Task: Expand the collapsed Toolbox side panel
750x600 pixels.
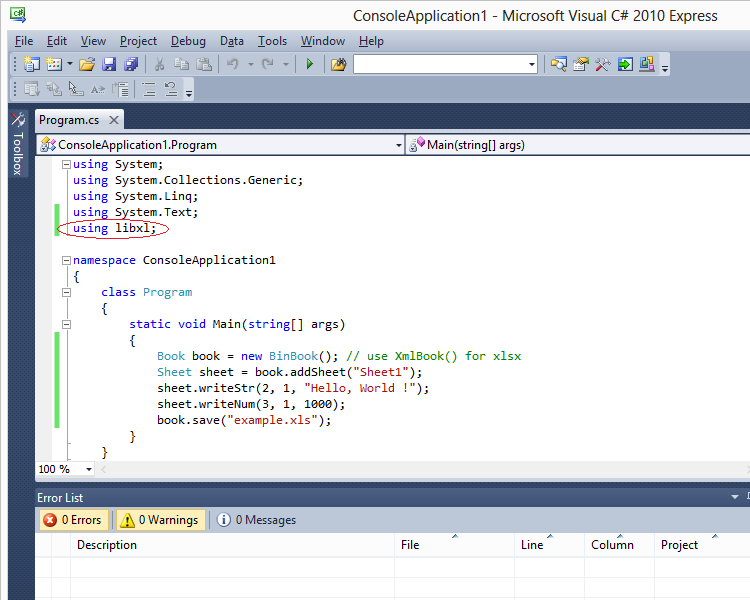Action: click(x=18, y=144)
